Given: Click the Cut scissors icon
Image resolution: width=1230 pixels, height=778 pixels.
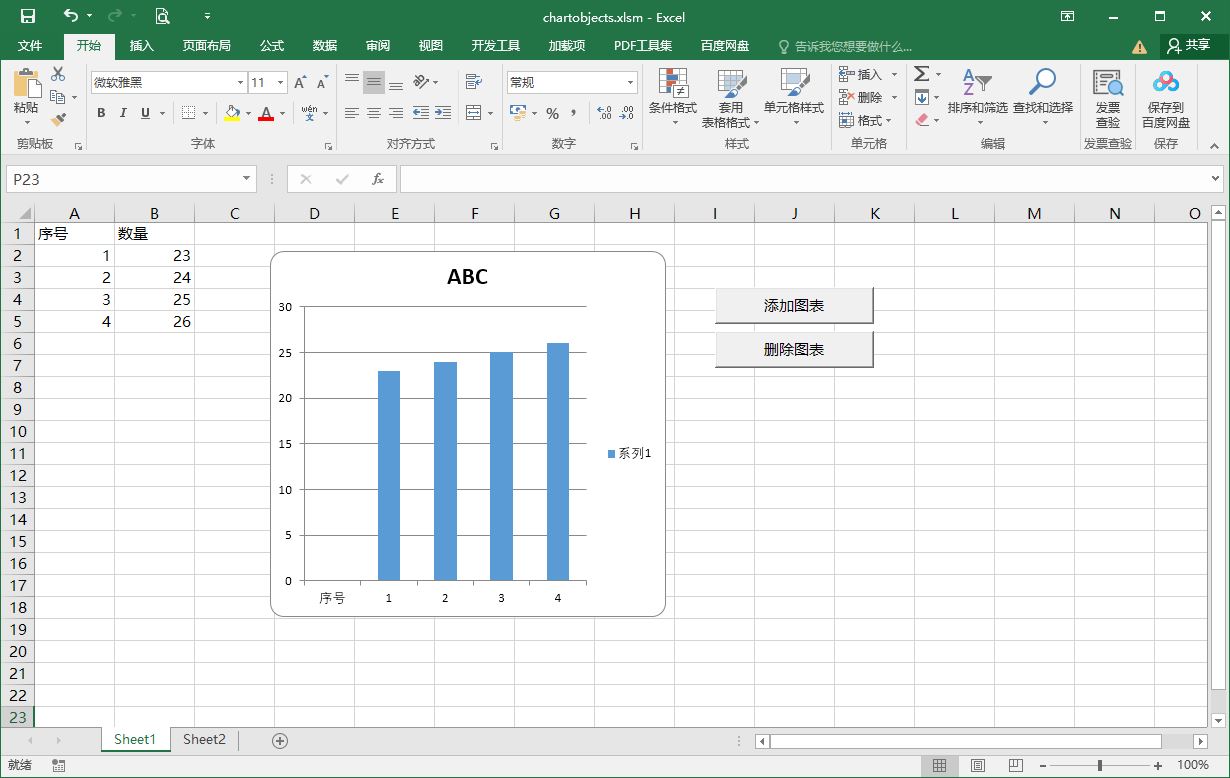Looking at the screenshot, I should click(58, 74).
